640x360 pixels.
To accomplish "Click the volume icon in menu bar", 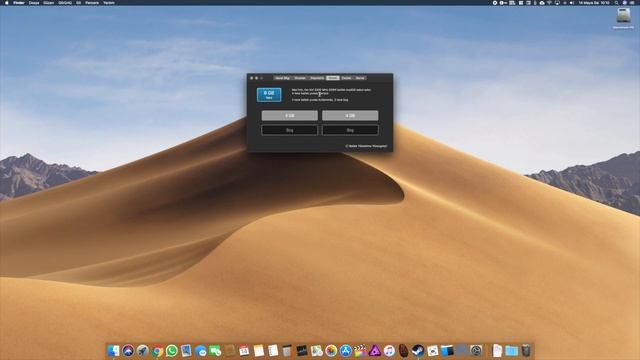I will pos(572,3).
